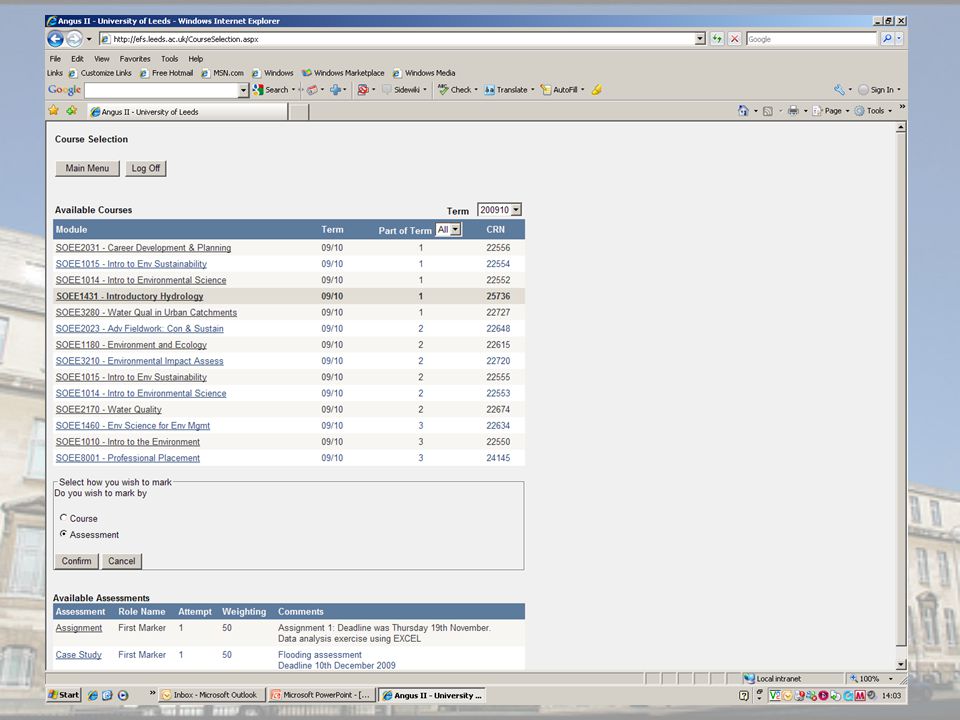Open the Tools menu in the menu bar
960x720 pixels.
pos(170,59)
